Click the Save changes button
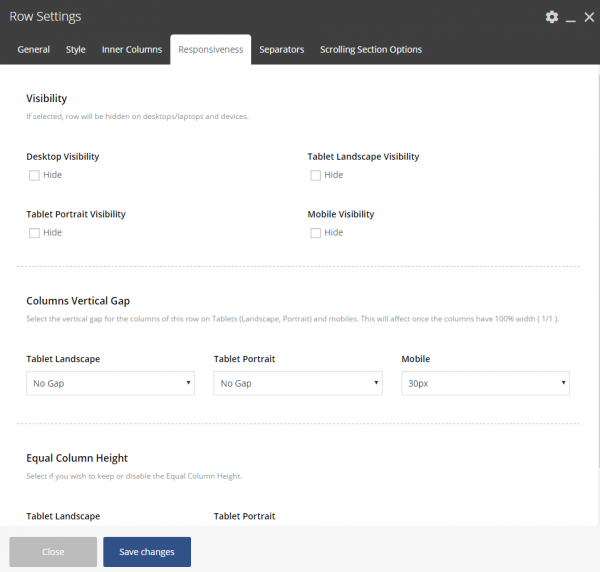Screen dimensions: 600x572 click(147, 552)
